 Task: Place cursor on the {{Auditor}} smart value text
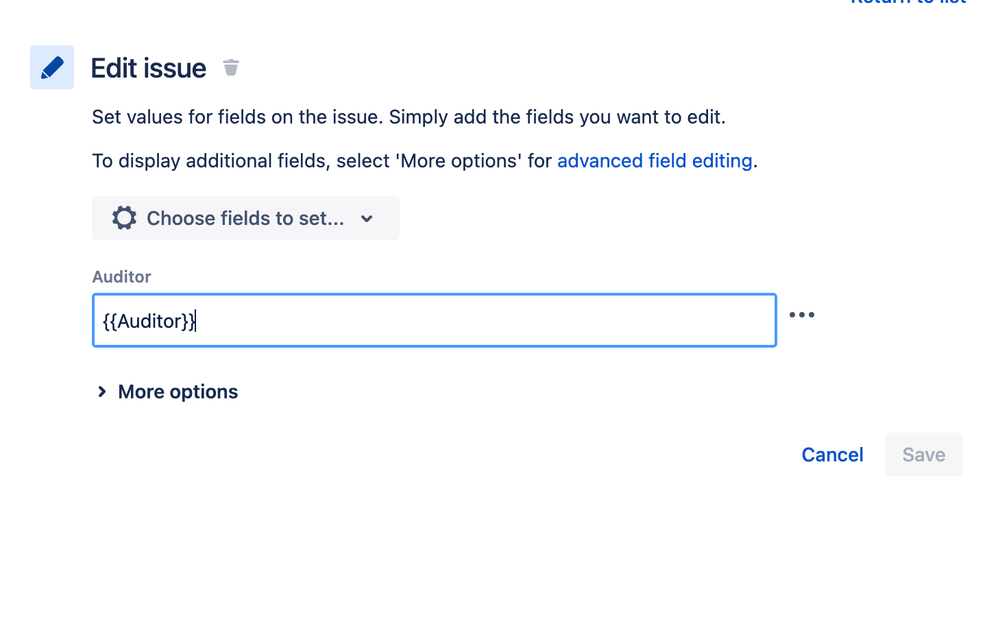(150, 321)
